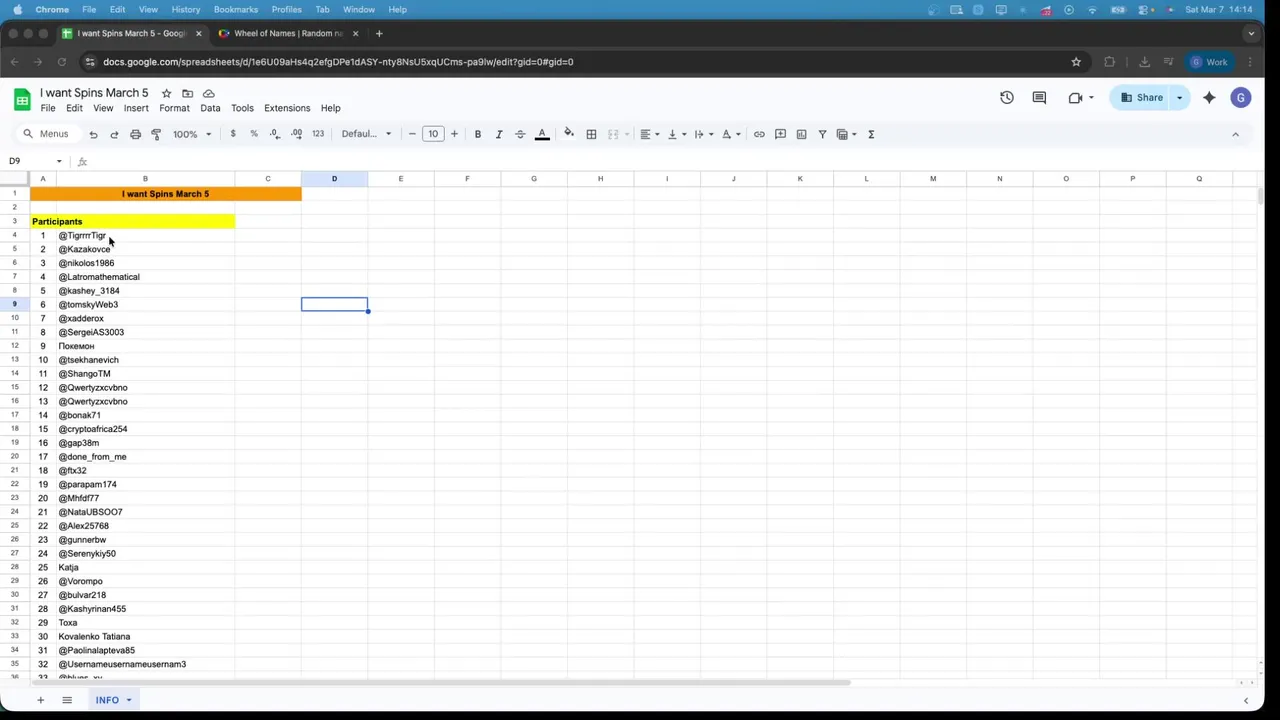Format as currency with dollar icon
The image size is (1280, 720).
[233, 134]
